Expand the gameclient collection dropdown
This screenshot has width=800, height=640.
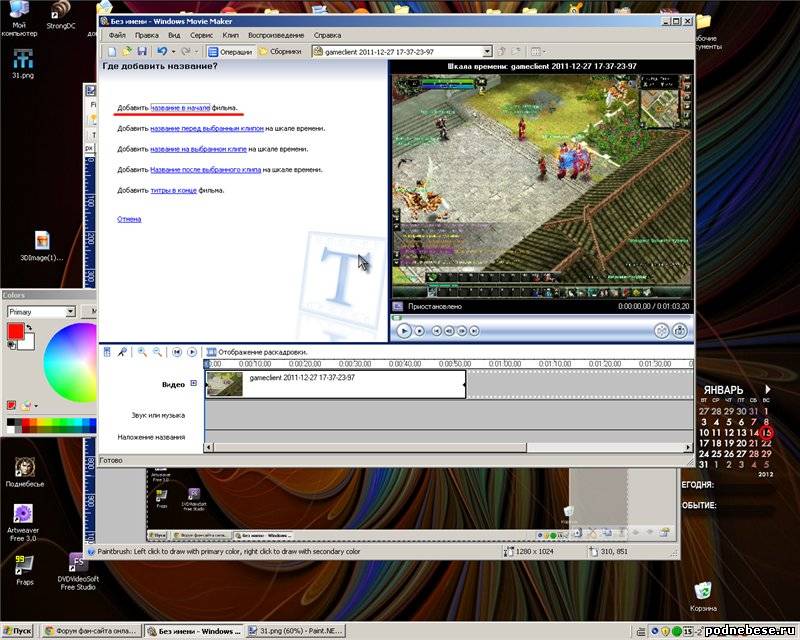[x=487, y=52]
